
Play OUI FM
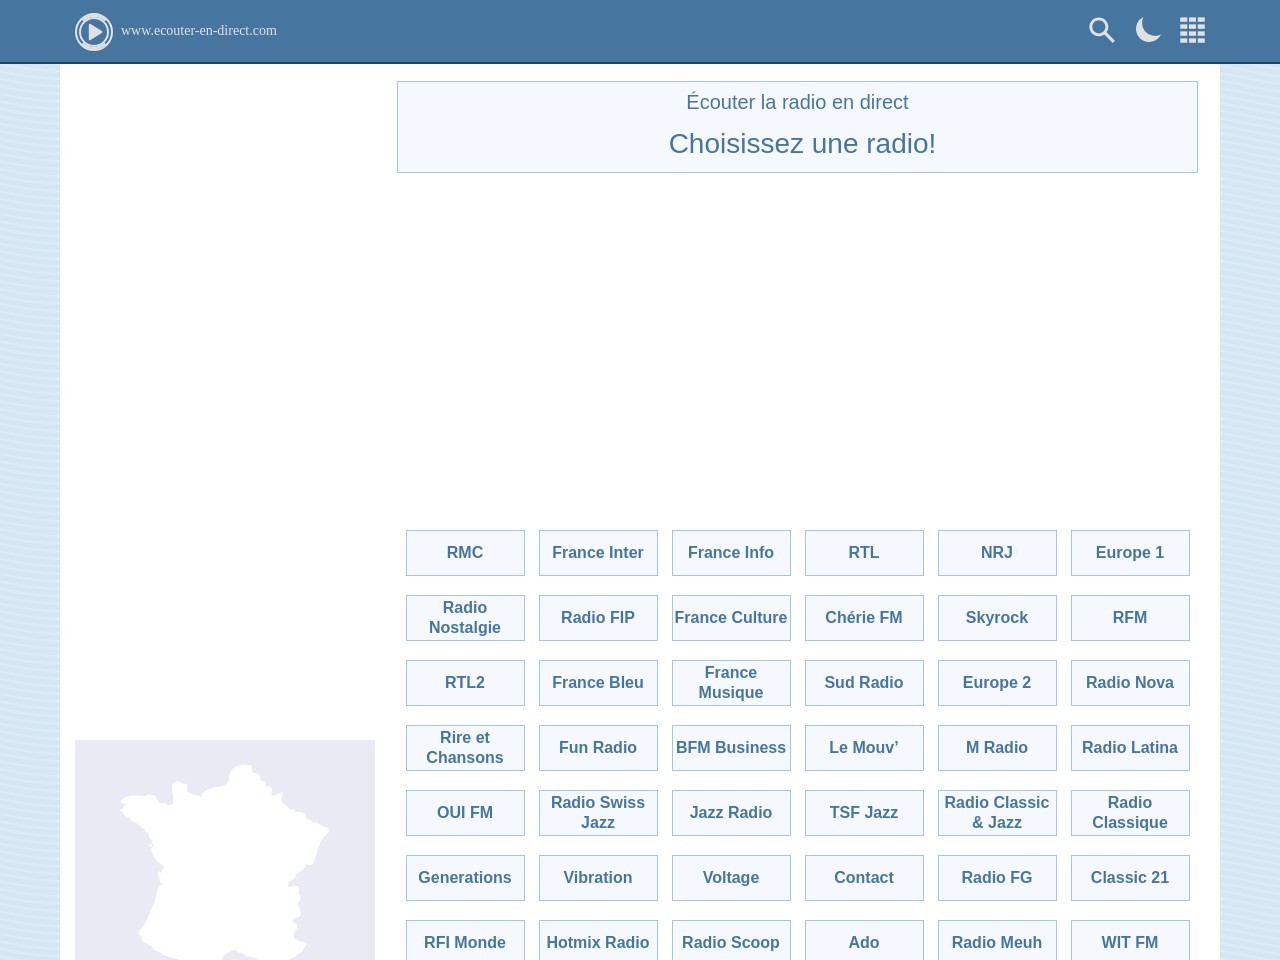(x=465, y=813)
